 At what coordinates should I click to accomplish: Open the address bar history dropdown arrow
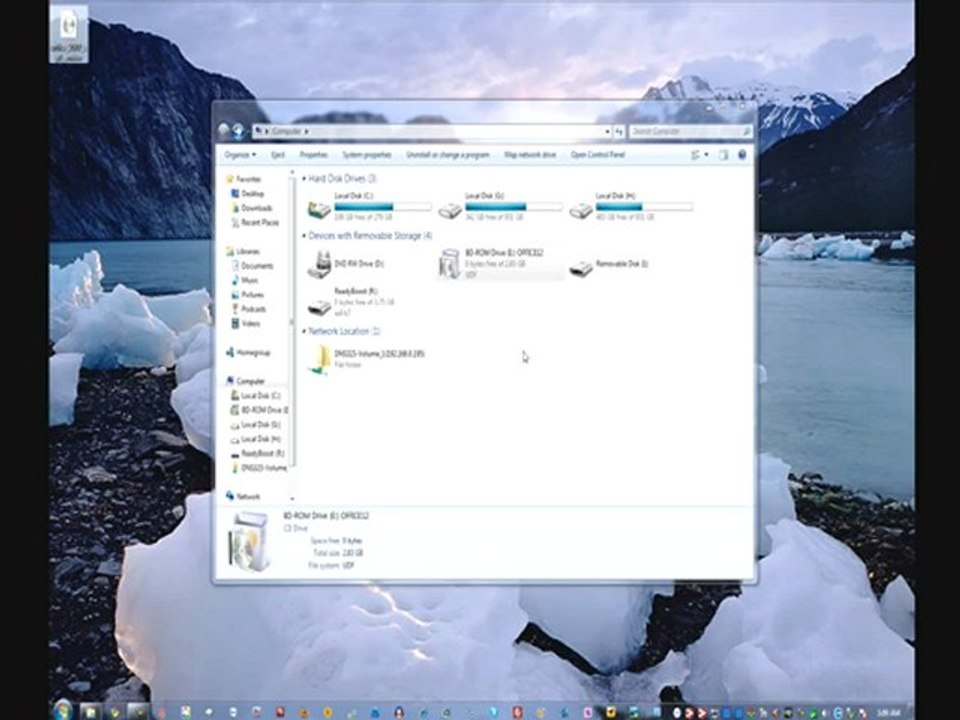click(607, 131)
